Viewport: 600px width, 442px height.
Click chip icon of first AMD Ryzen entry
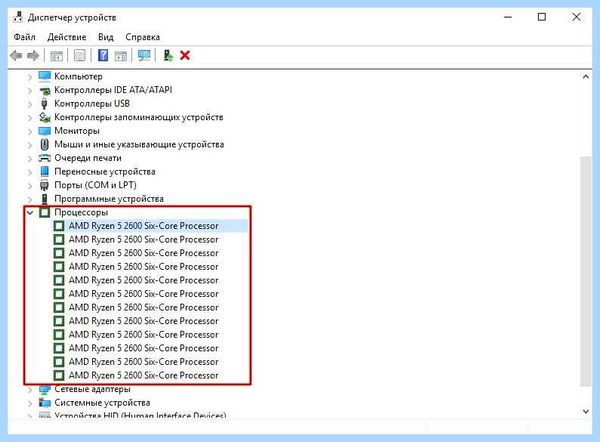click(59, 226)
